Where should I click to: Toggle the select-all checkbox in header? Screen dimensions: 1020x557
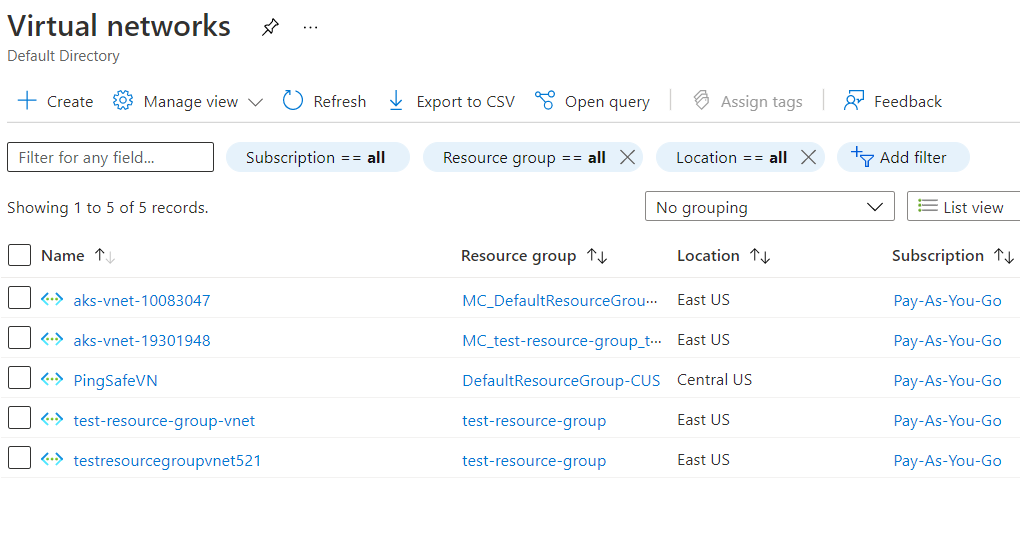(x=20, y=255)
